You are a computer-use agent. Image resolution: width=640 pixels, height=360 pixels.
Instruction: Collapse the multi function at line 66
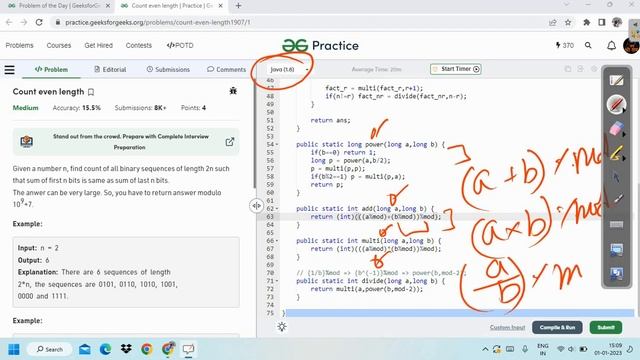277,241
